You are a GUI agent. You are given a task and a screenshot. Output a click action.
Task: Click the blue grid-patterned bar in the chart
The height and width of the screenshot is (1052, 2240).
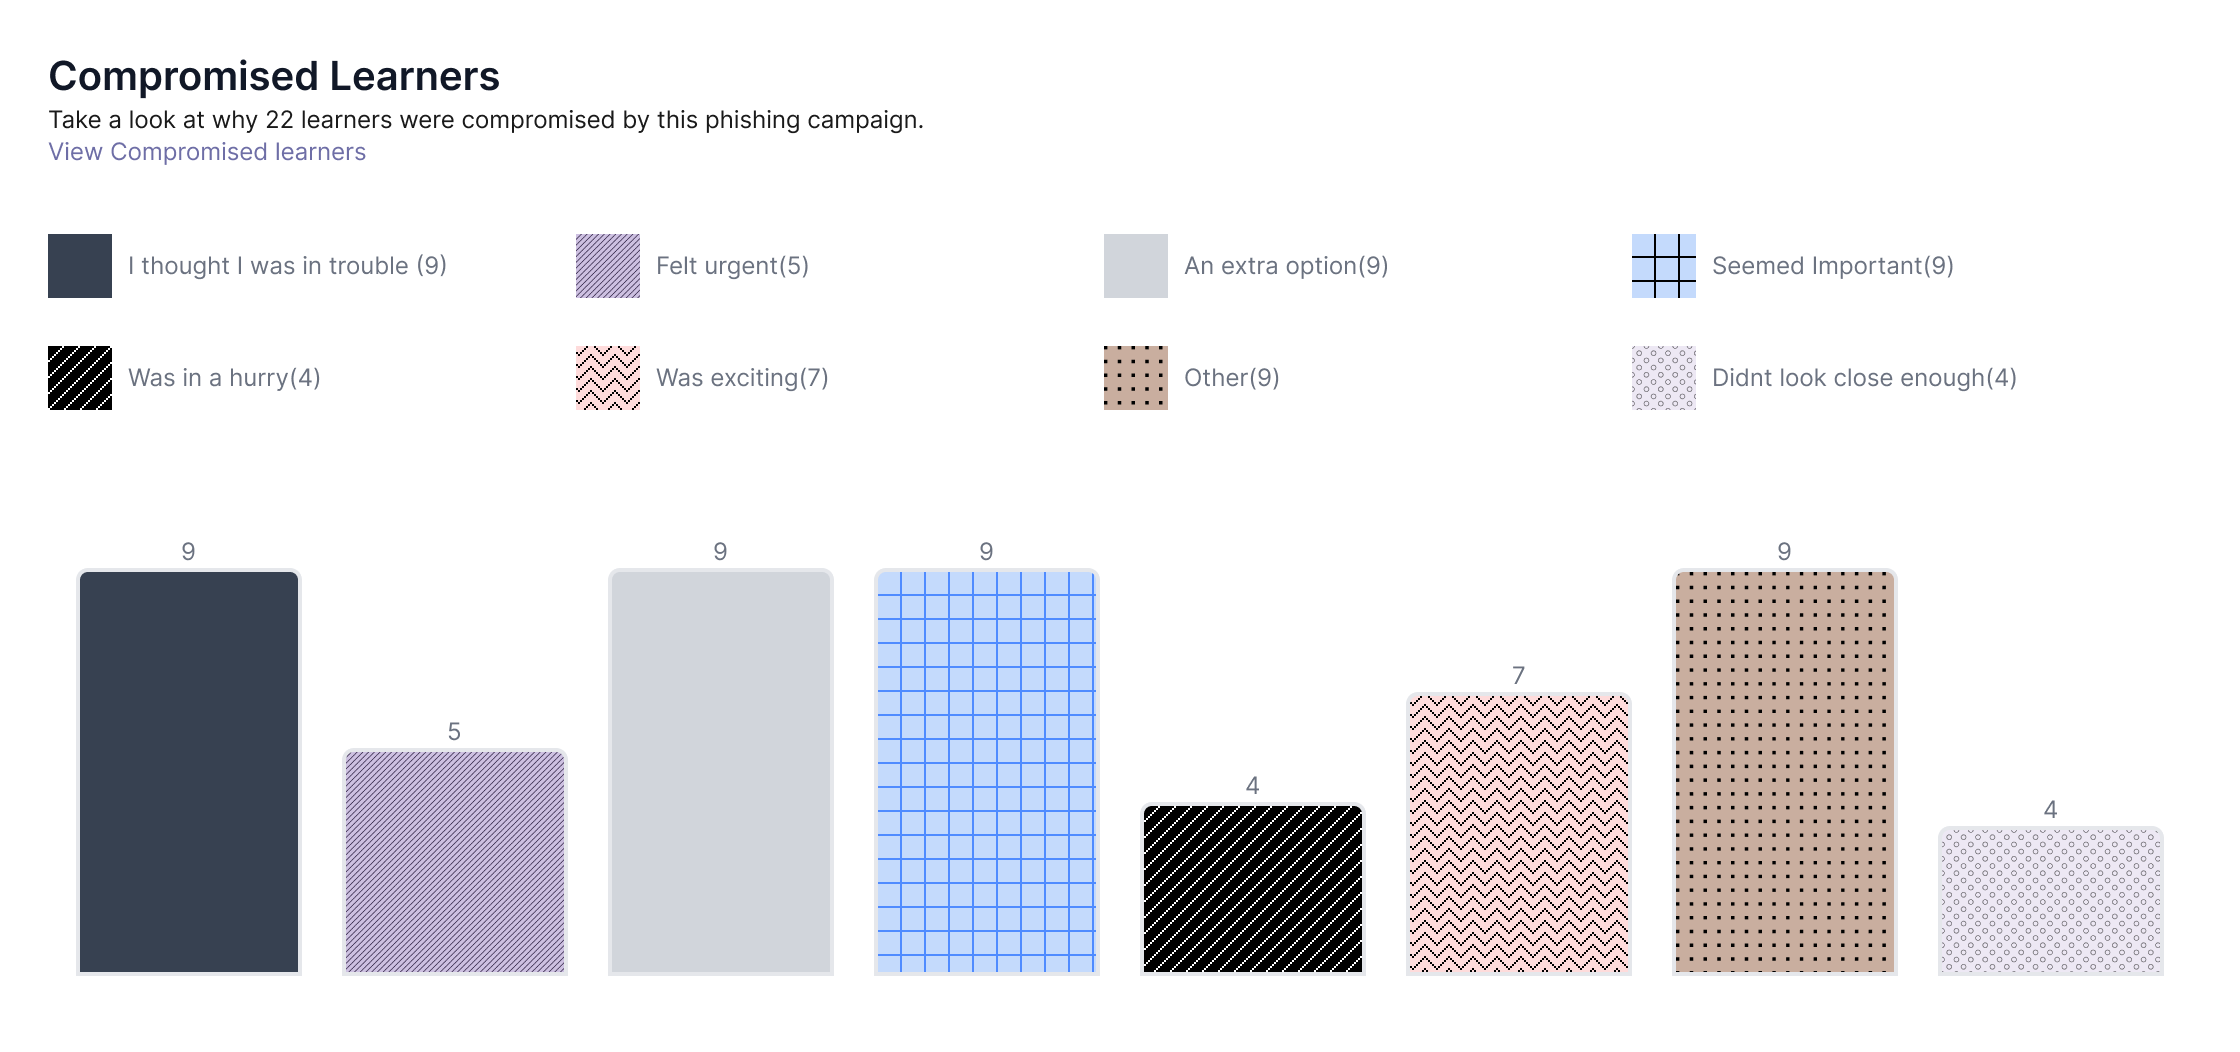point(987,772)
